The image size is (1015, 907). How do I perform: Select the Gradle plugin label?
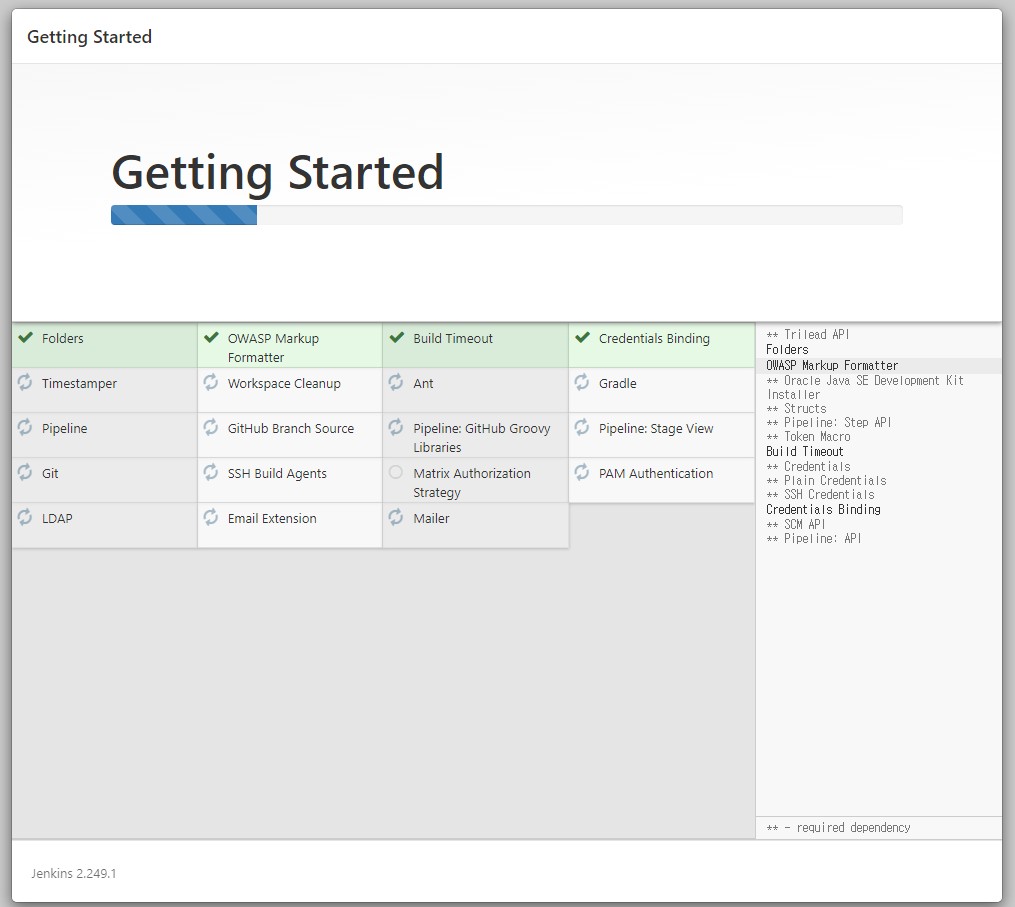pos(618,383)
